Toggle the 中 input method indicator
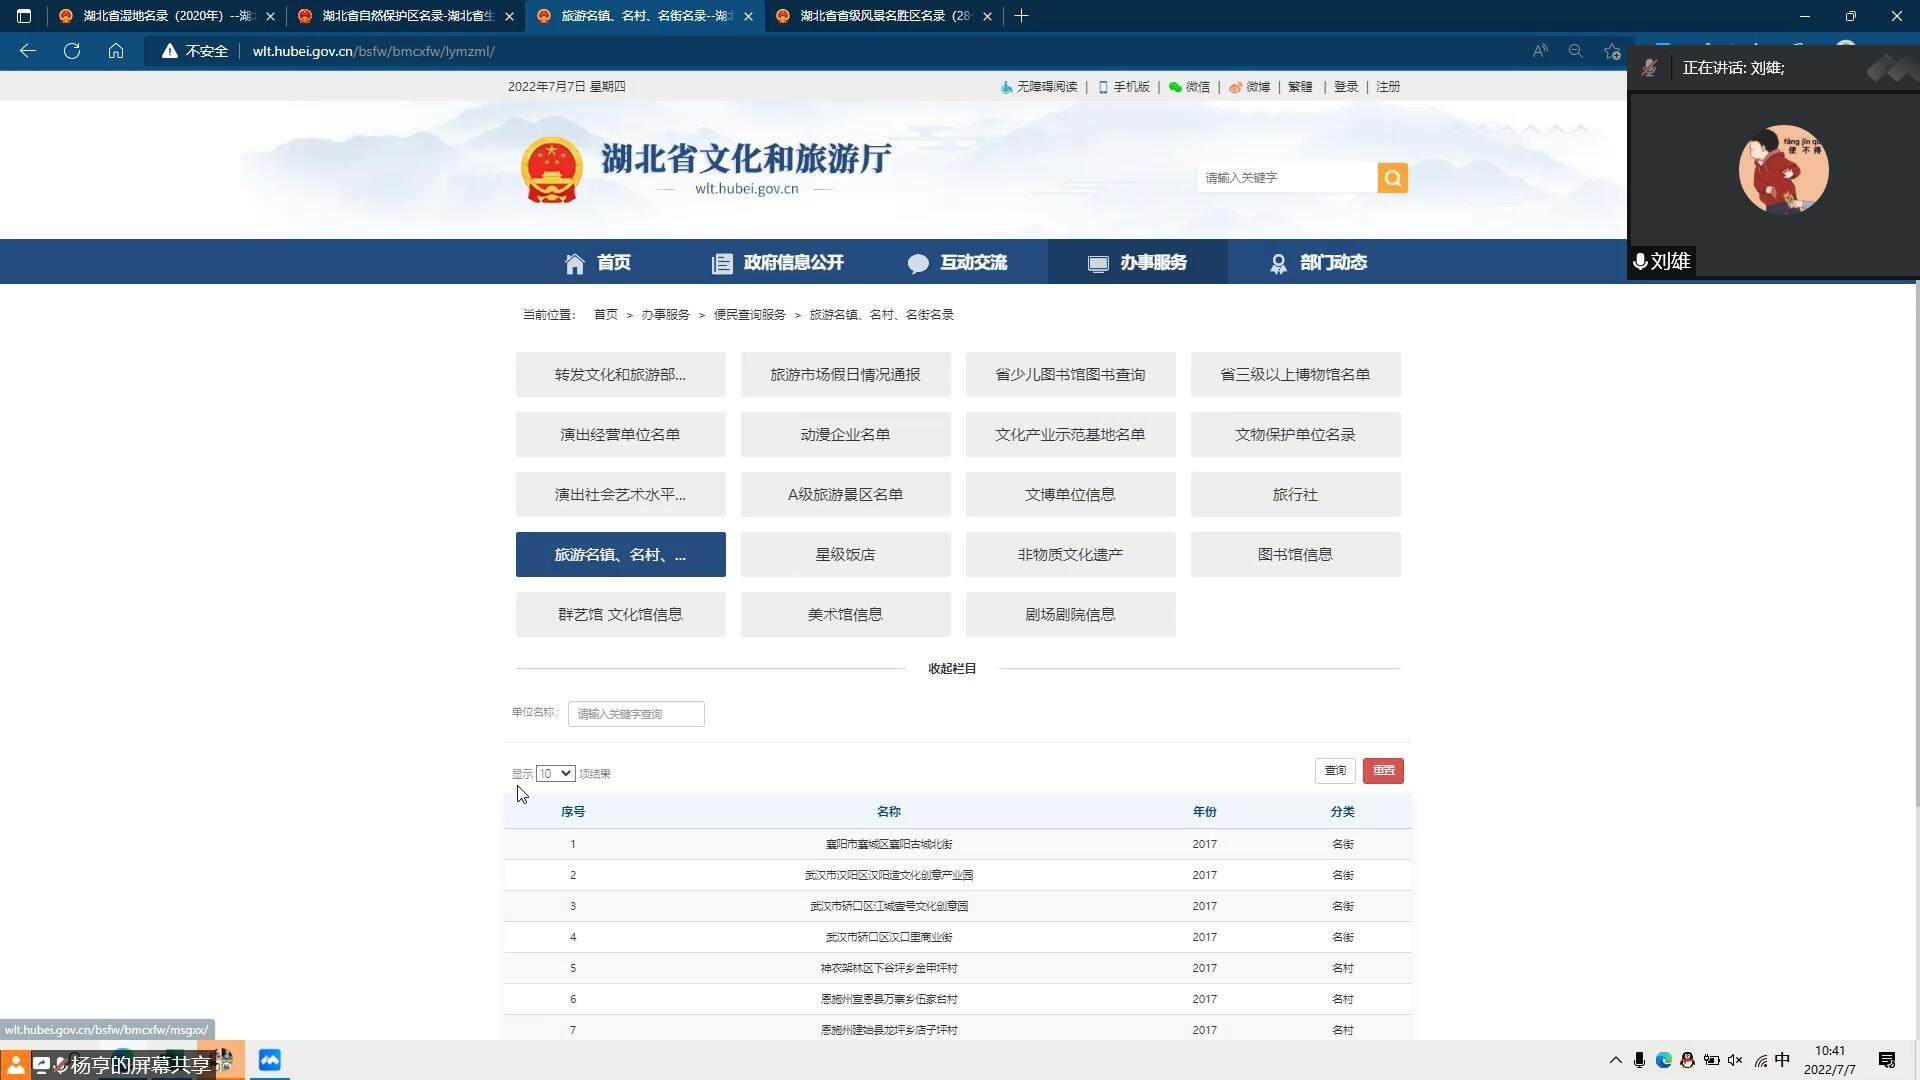The image size is (1920, 1080). (1782, 1060)
